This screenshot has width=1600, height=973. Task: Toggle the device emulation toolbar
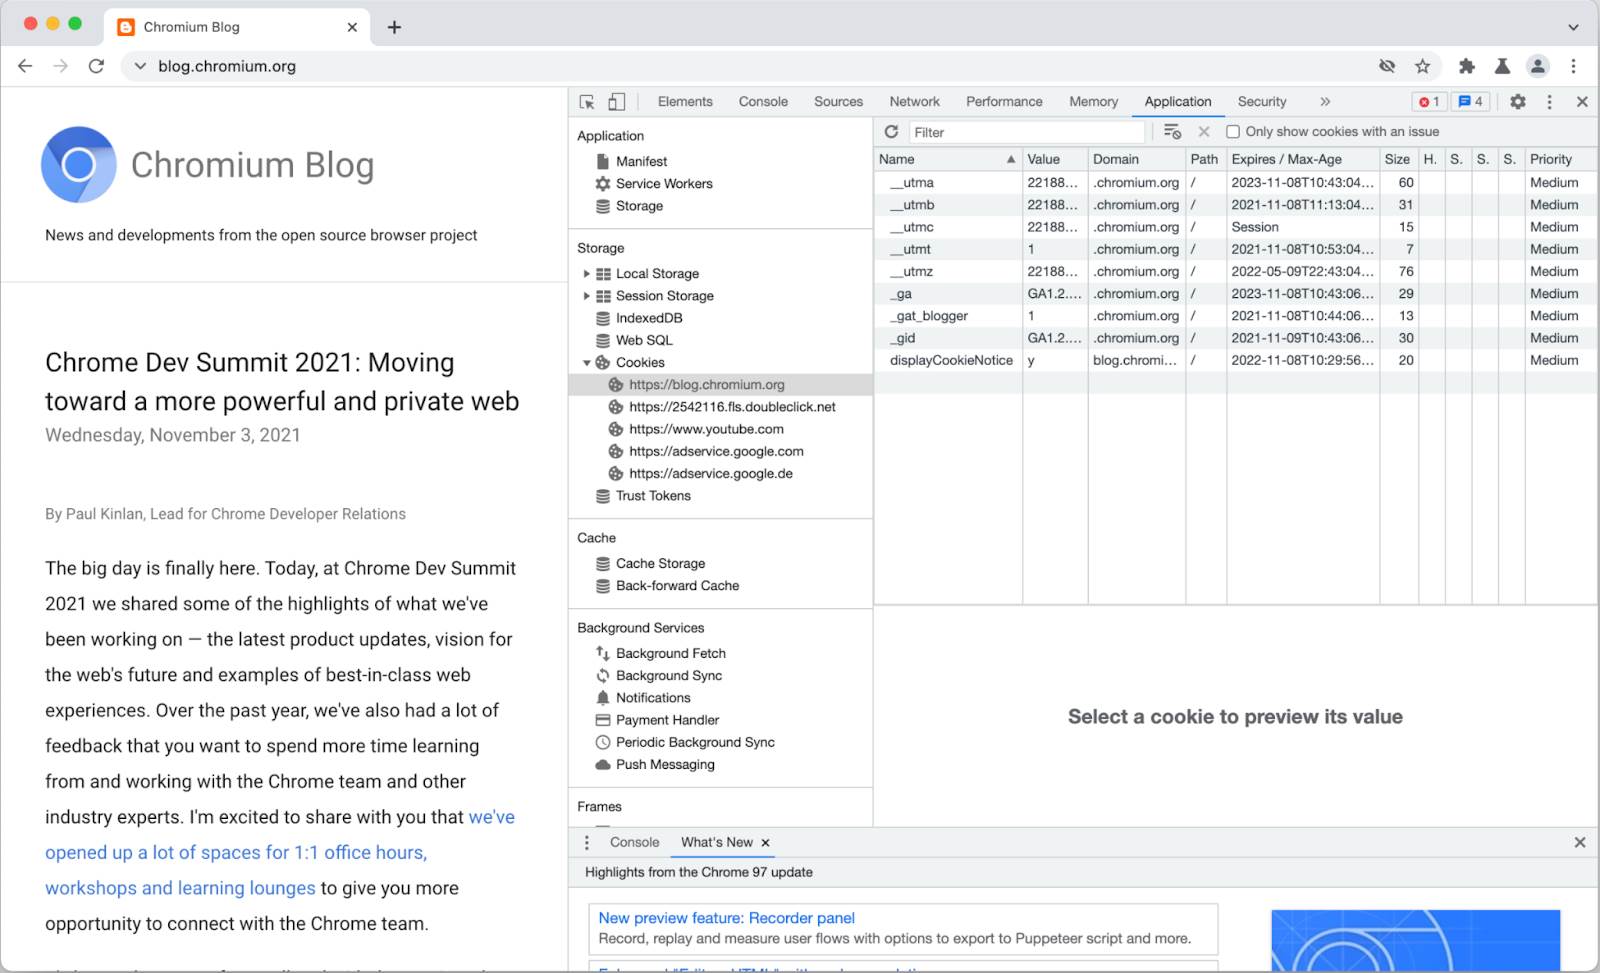pyautogui.click(x=616, y=101)
